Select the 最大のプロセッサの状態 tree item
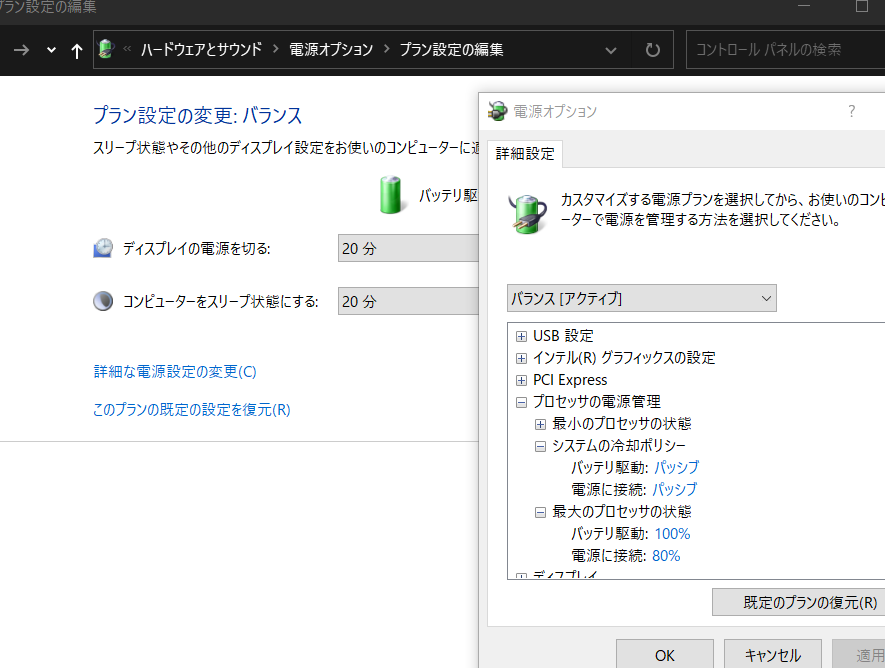885x668 pixels. pos(621,512)
